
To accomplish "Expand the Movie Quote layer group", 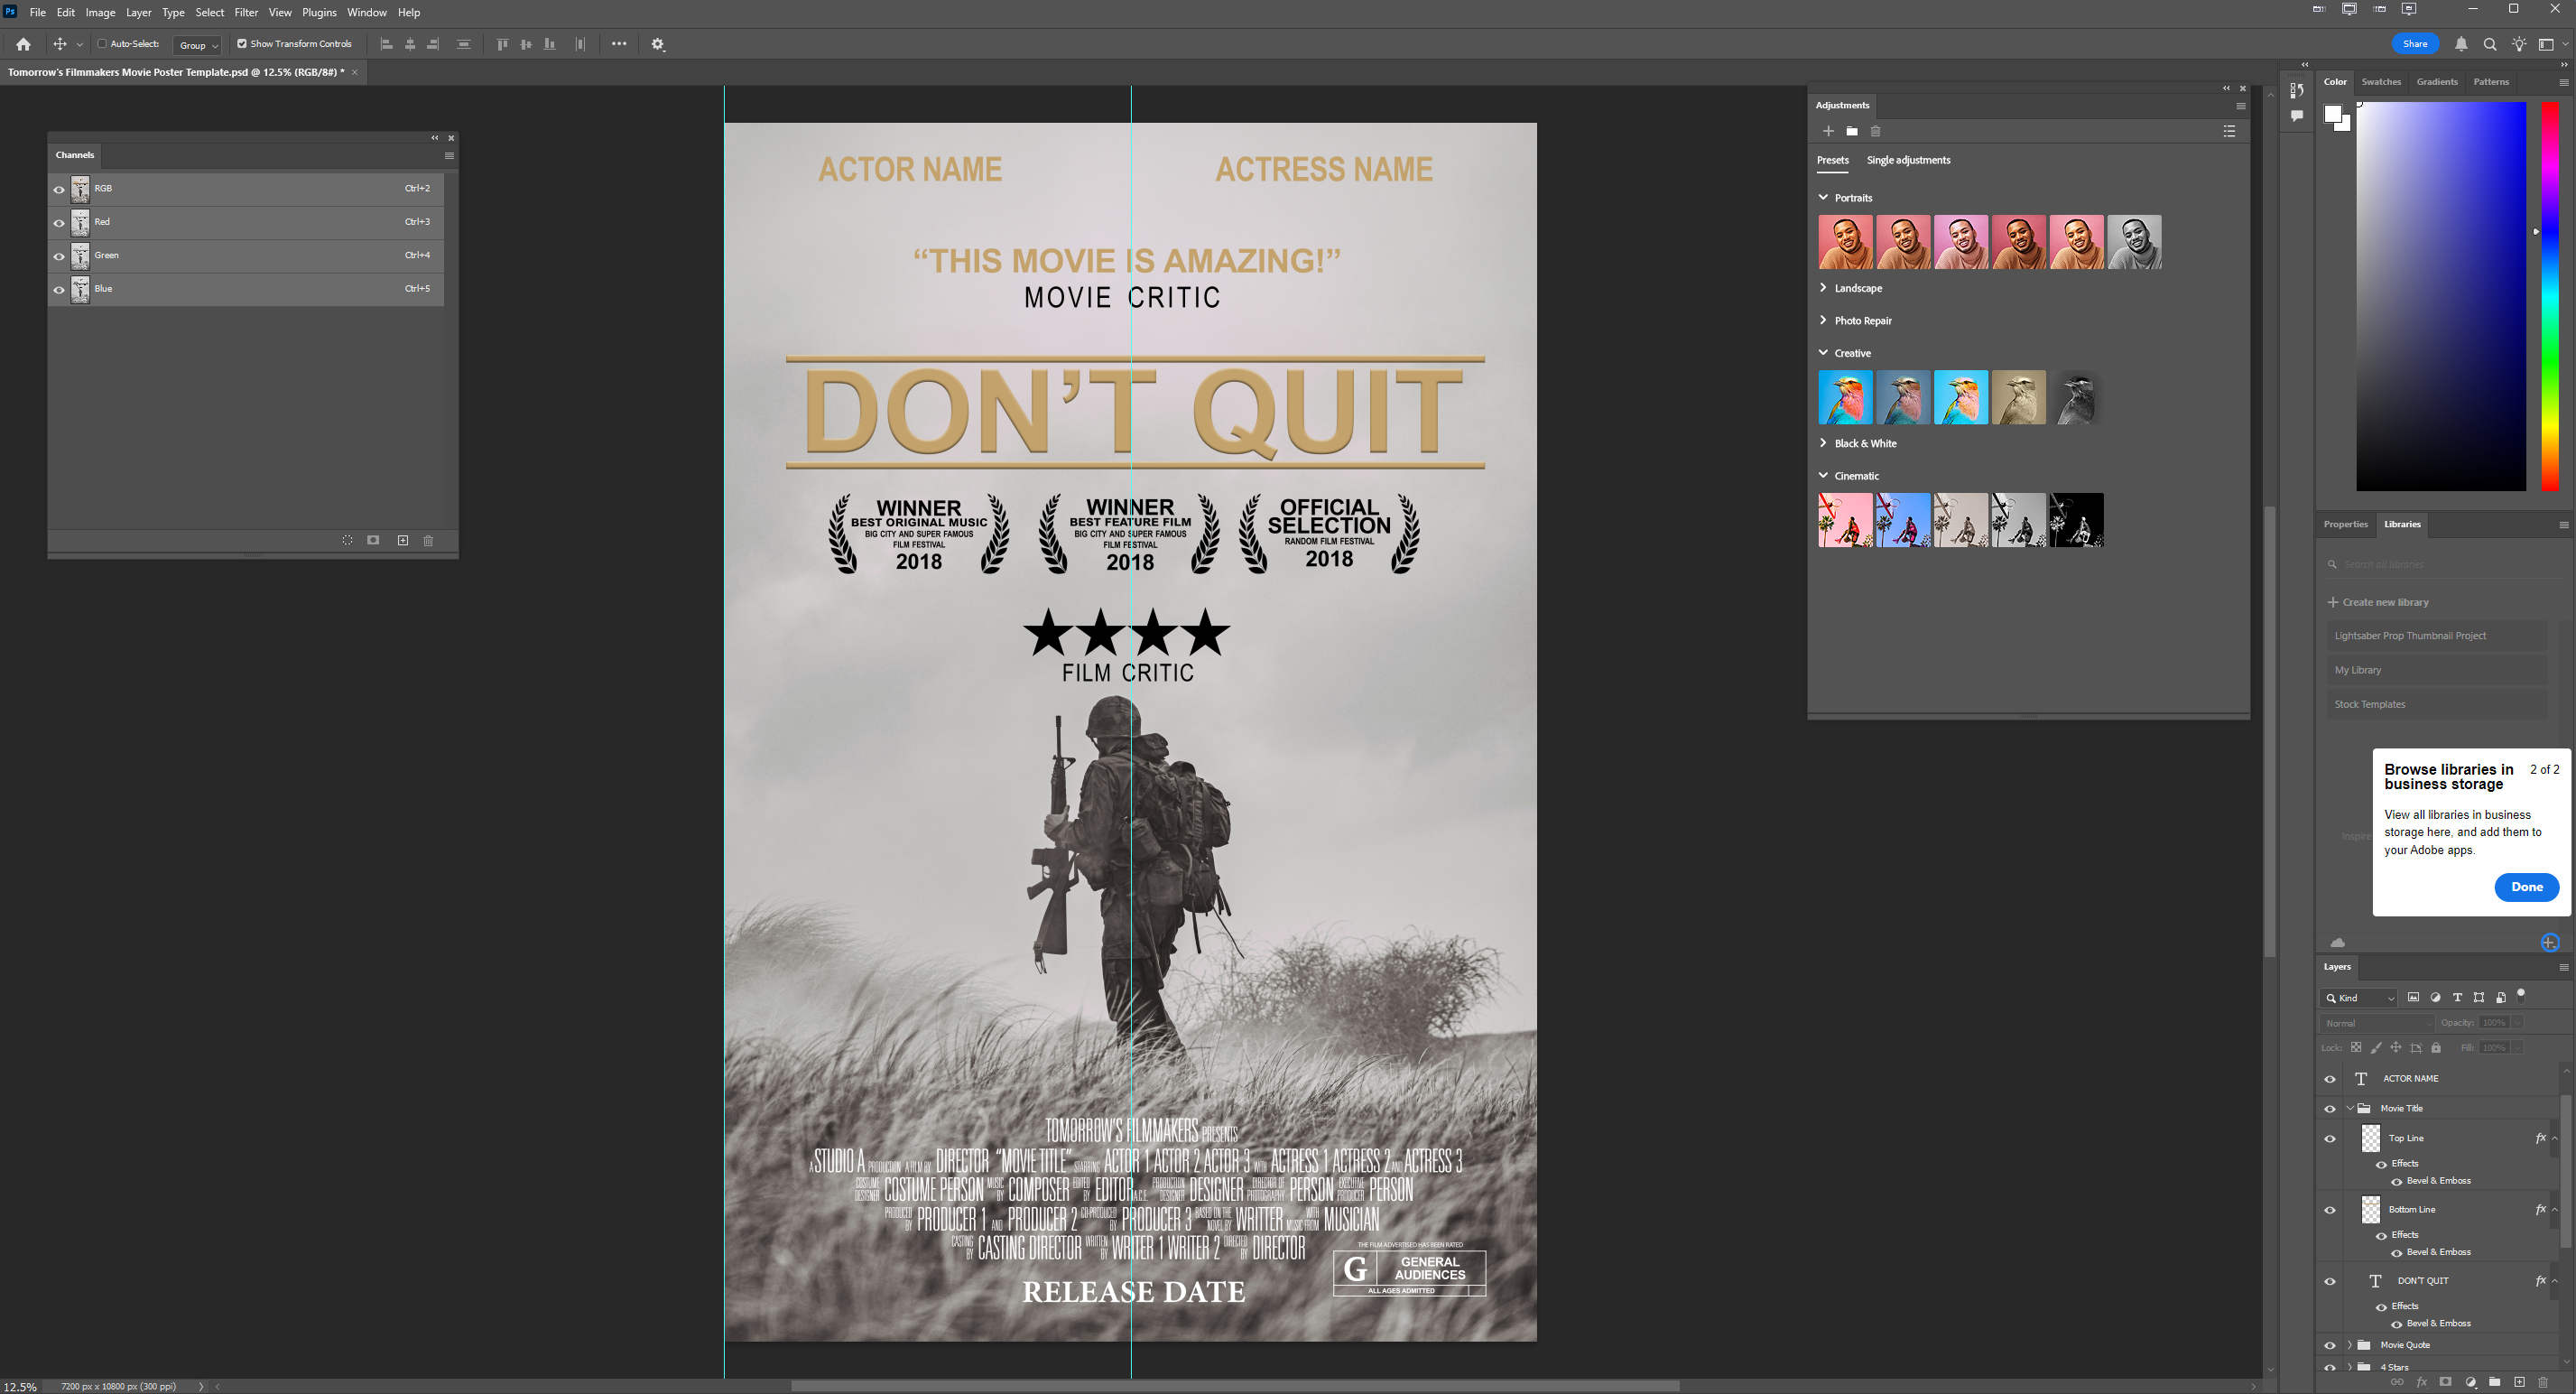I will 2350,1345.
